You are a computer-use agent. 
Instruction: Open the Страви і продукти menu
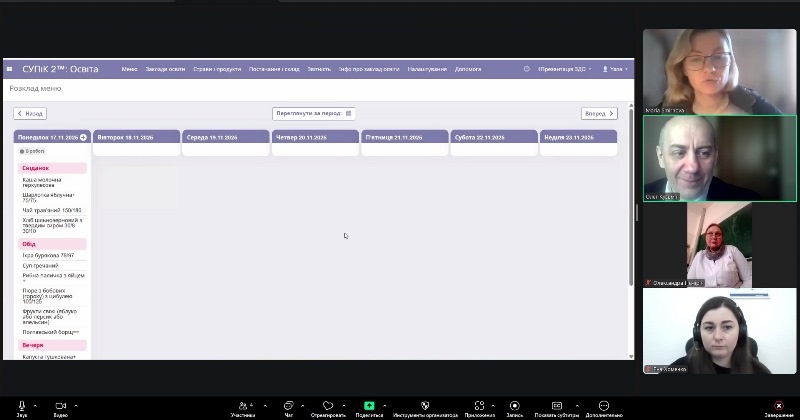(x=217, y=69)
